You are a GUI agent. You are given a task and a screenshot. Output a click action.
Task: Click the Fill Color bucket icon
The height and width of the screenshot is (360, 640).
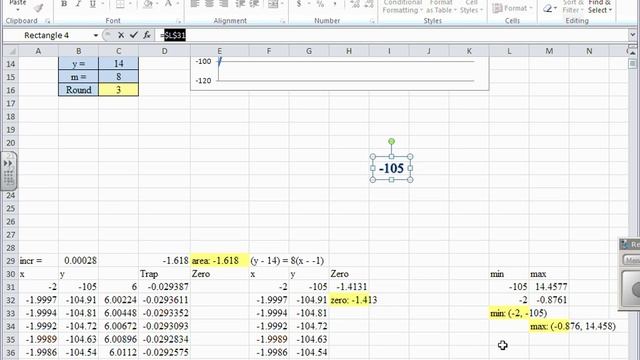tap(148, 4)
